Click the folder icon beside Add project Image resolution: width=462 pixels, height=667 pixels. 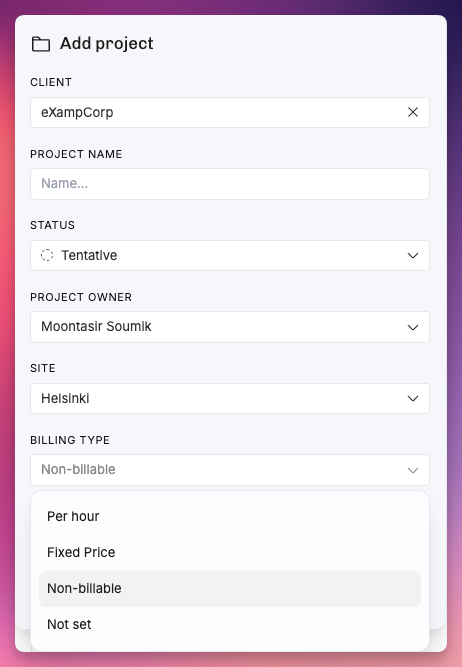(41, 44)
